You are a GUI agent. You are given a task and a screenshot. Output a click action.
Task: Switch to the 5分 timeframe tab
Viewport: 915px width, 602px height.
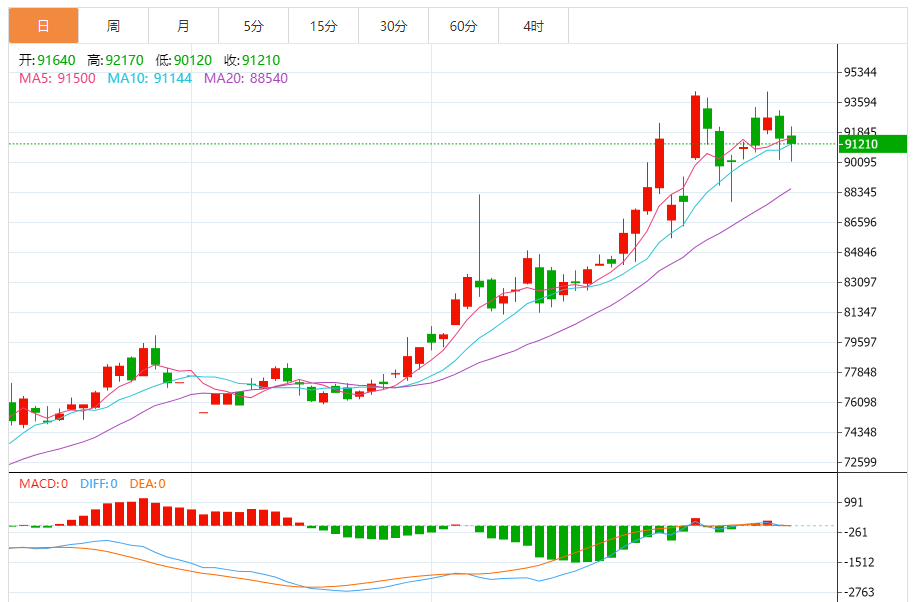tap(253, 26)
